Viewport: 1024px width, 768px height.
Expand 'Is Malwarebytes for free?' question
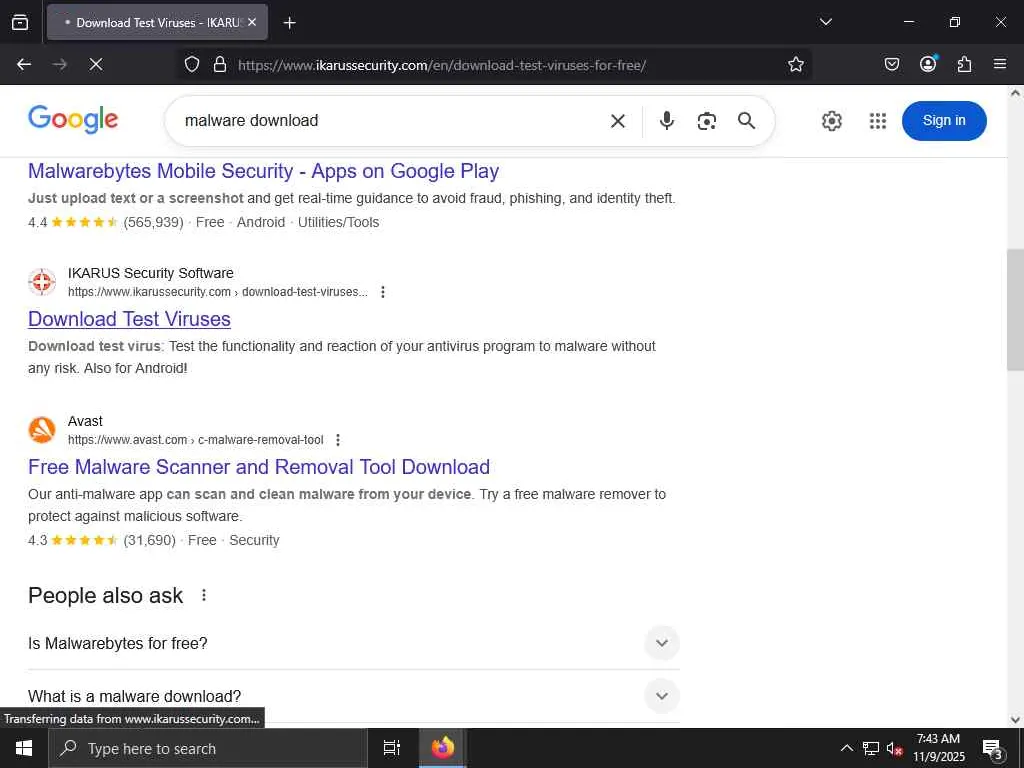[353, 643]
